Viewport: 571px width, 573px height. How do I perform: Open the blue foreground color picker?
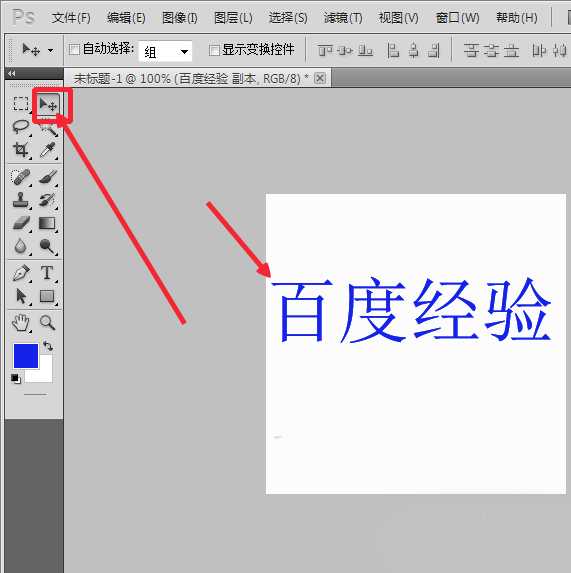tap(26, 355)
